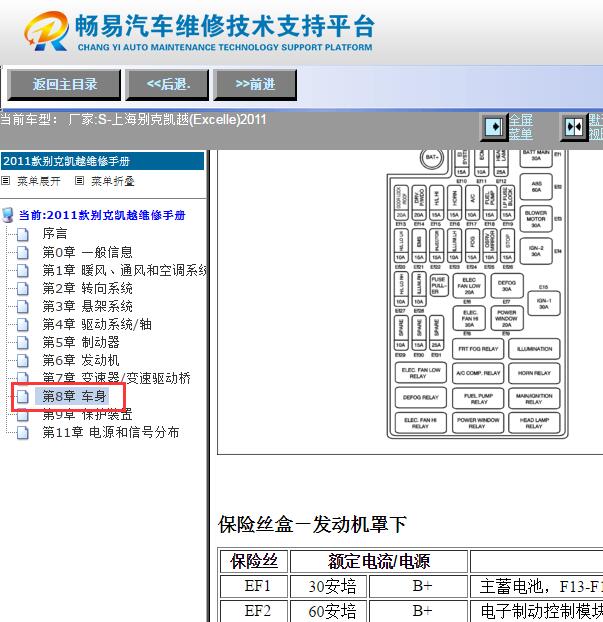This screenshot has height=622, width=603.
Task: Open 第0章 一般信息
Action: click(x=87, y=252)
